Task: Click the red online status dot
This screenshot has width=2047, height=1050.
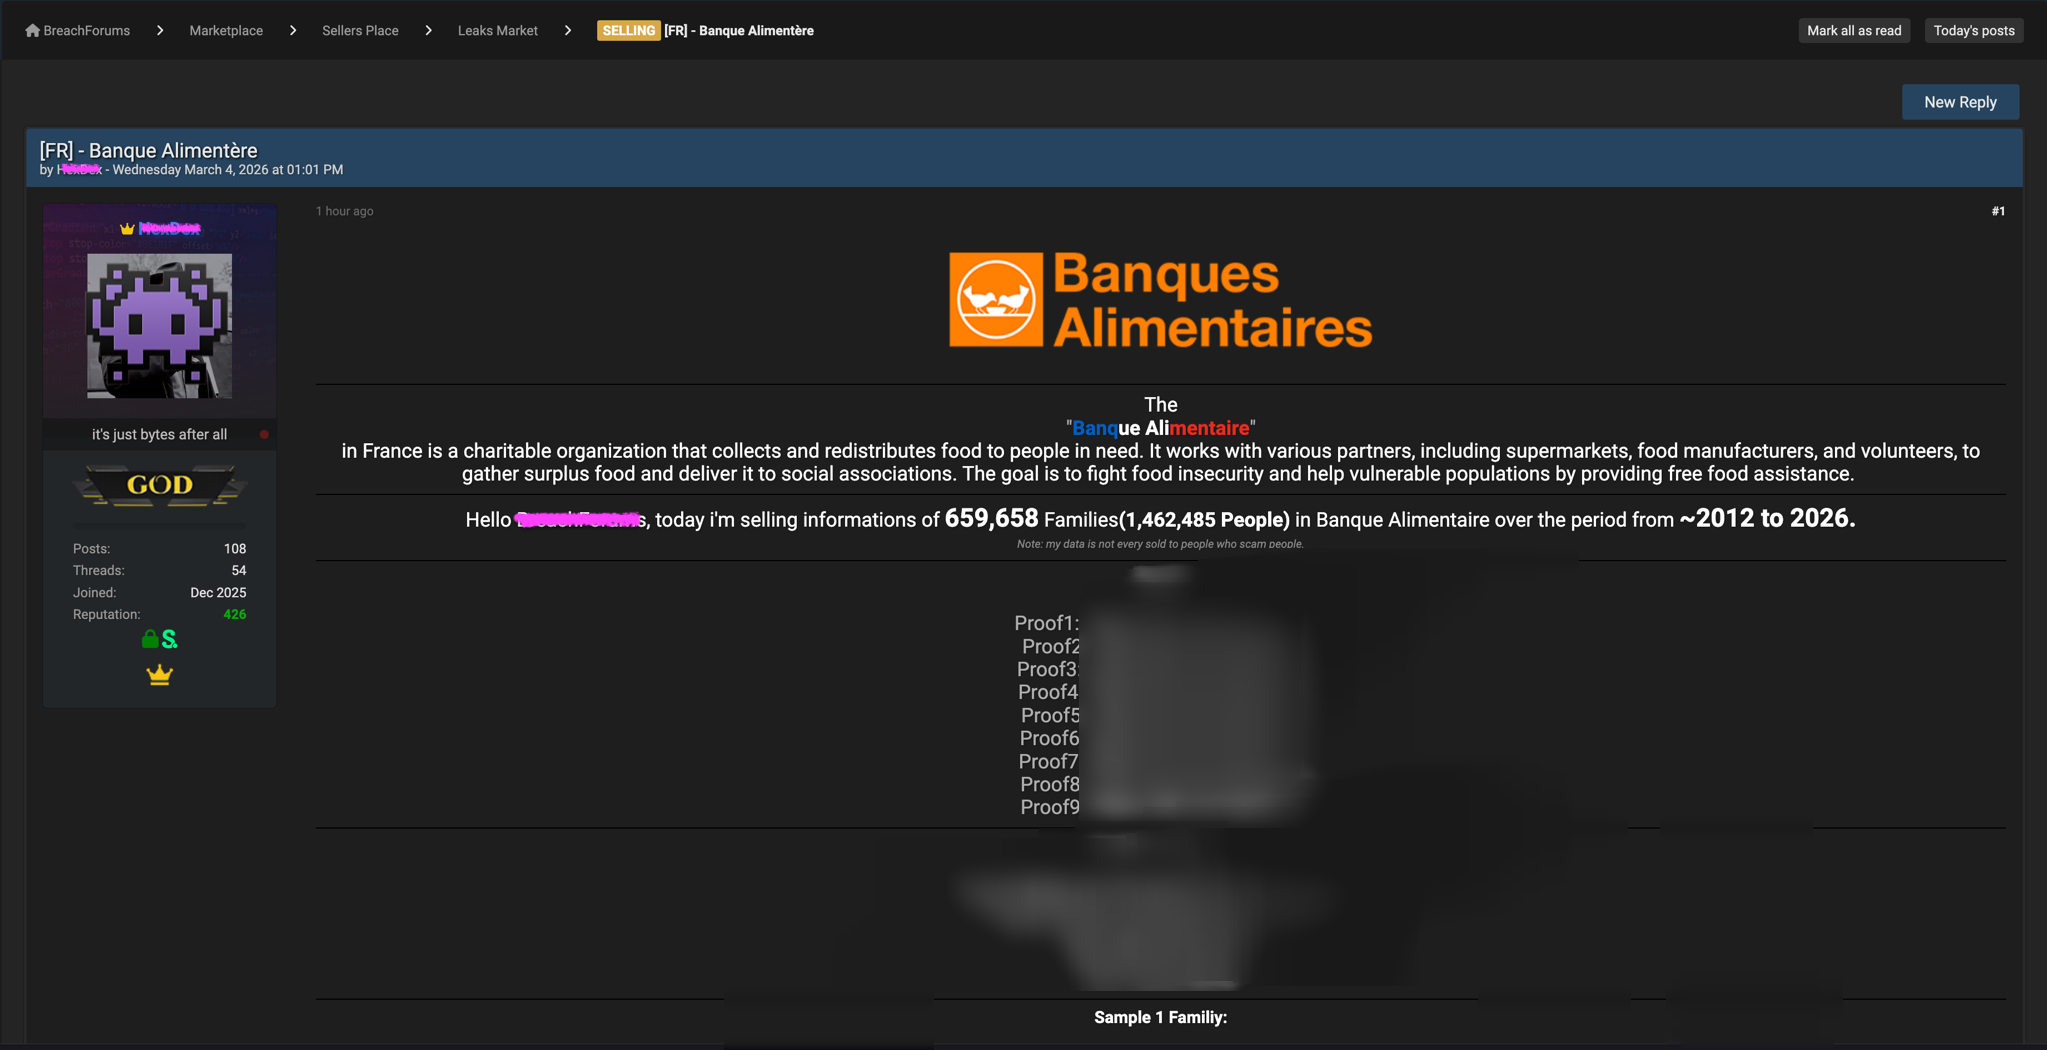Action: tap(264, 435)
